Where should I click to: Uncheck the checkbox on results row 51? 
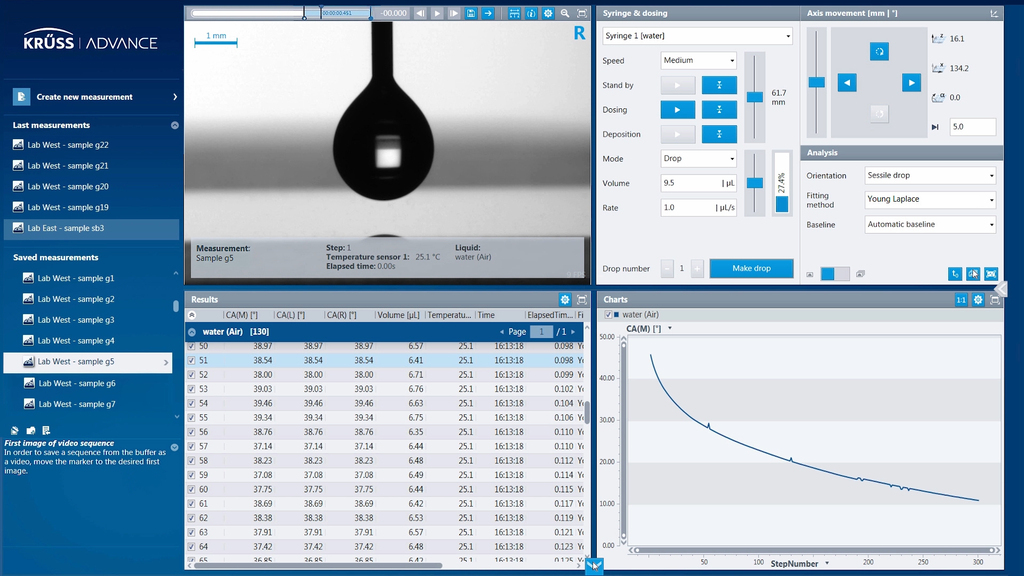pos(191,358)
